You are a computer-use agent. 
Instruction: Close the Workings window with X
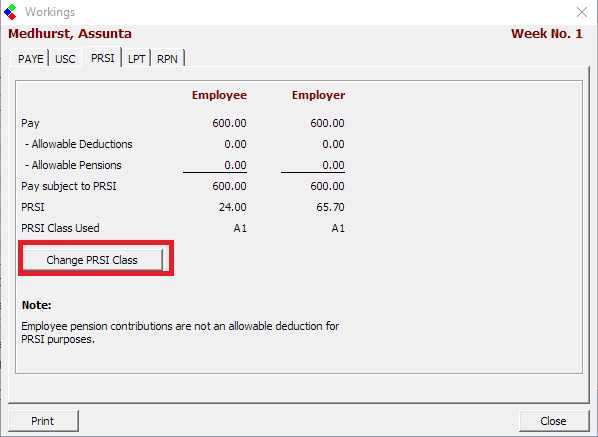tap(582, 12)
